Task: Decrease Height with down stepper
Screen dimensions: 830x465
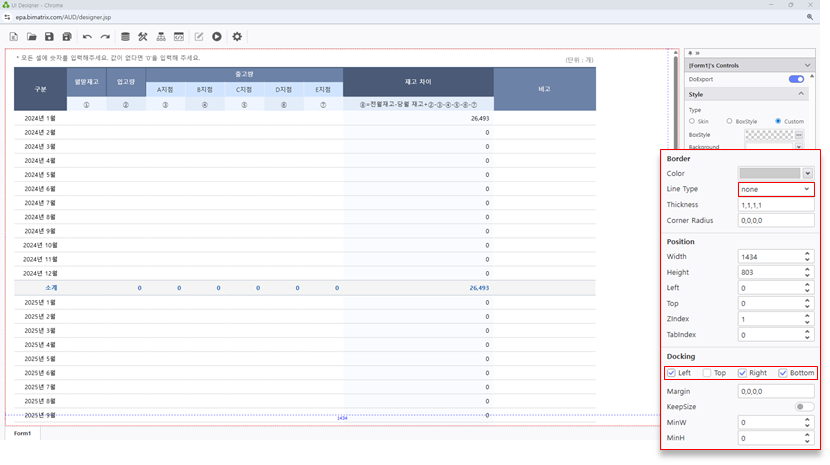Action: pos(807,275)
